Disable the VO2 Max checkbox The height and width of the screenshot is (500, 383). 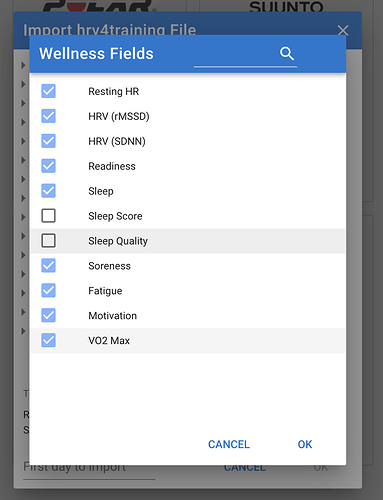[x=48, y=340]
